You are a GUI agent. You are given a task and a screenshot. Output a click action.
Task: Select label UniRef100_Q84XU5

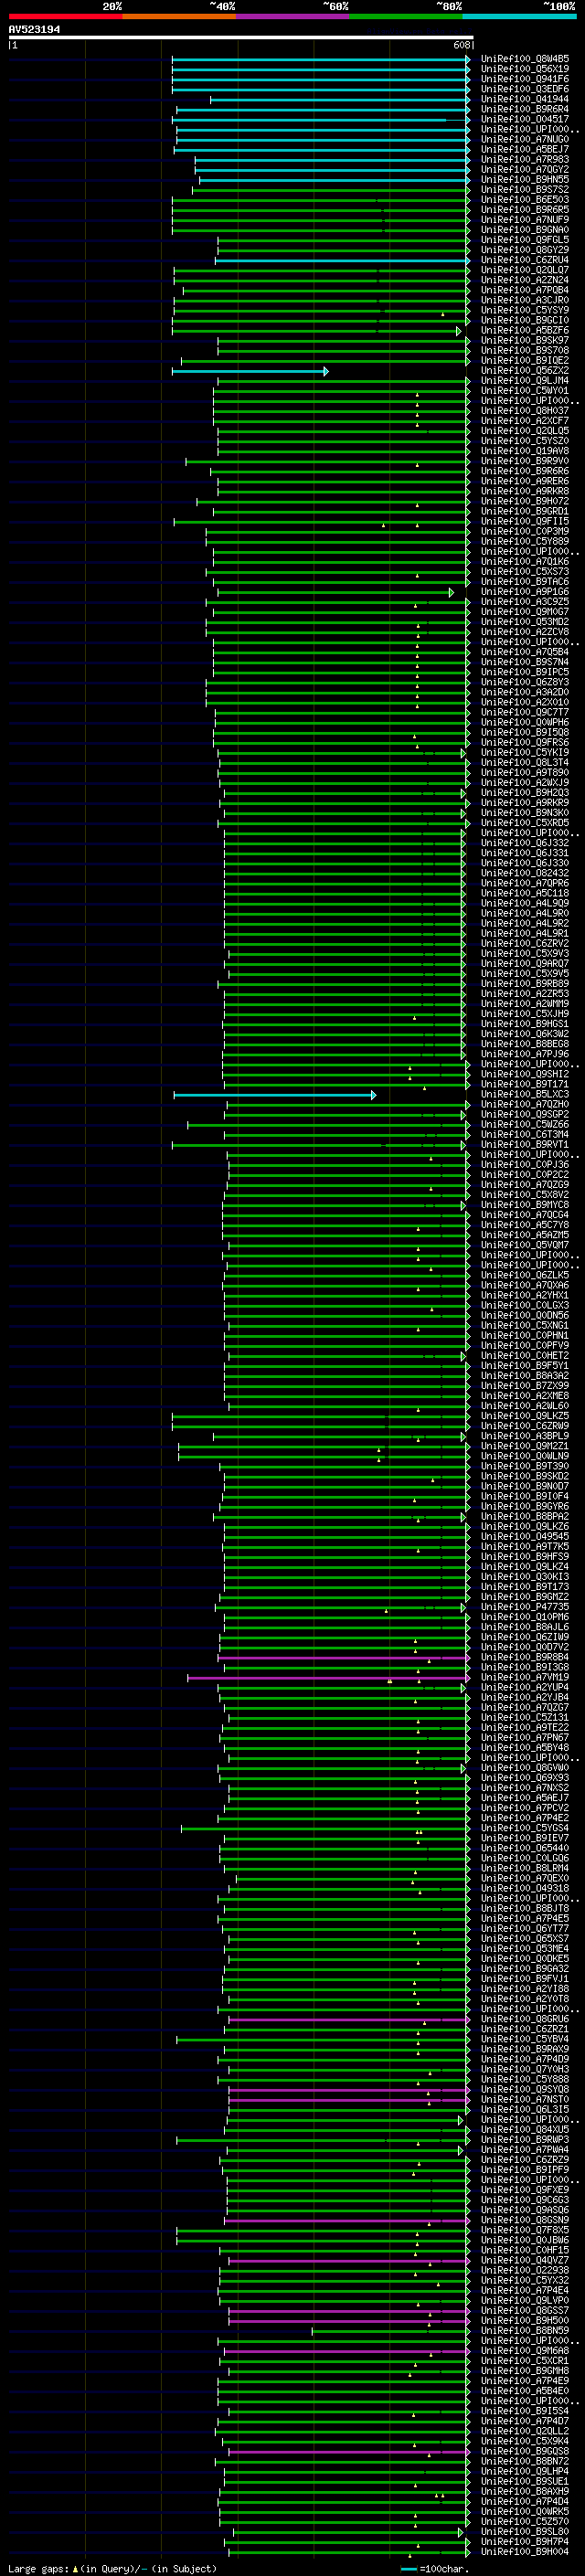[525, 2129]
